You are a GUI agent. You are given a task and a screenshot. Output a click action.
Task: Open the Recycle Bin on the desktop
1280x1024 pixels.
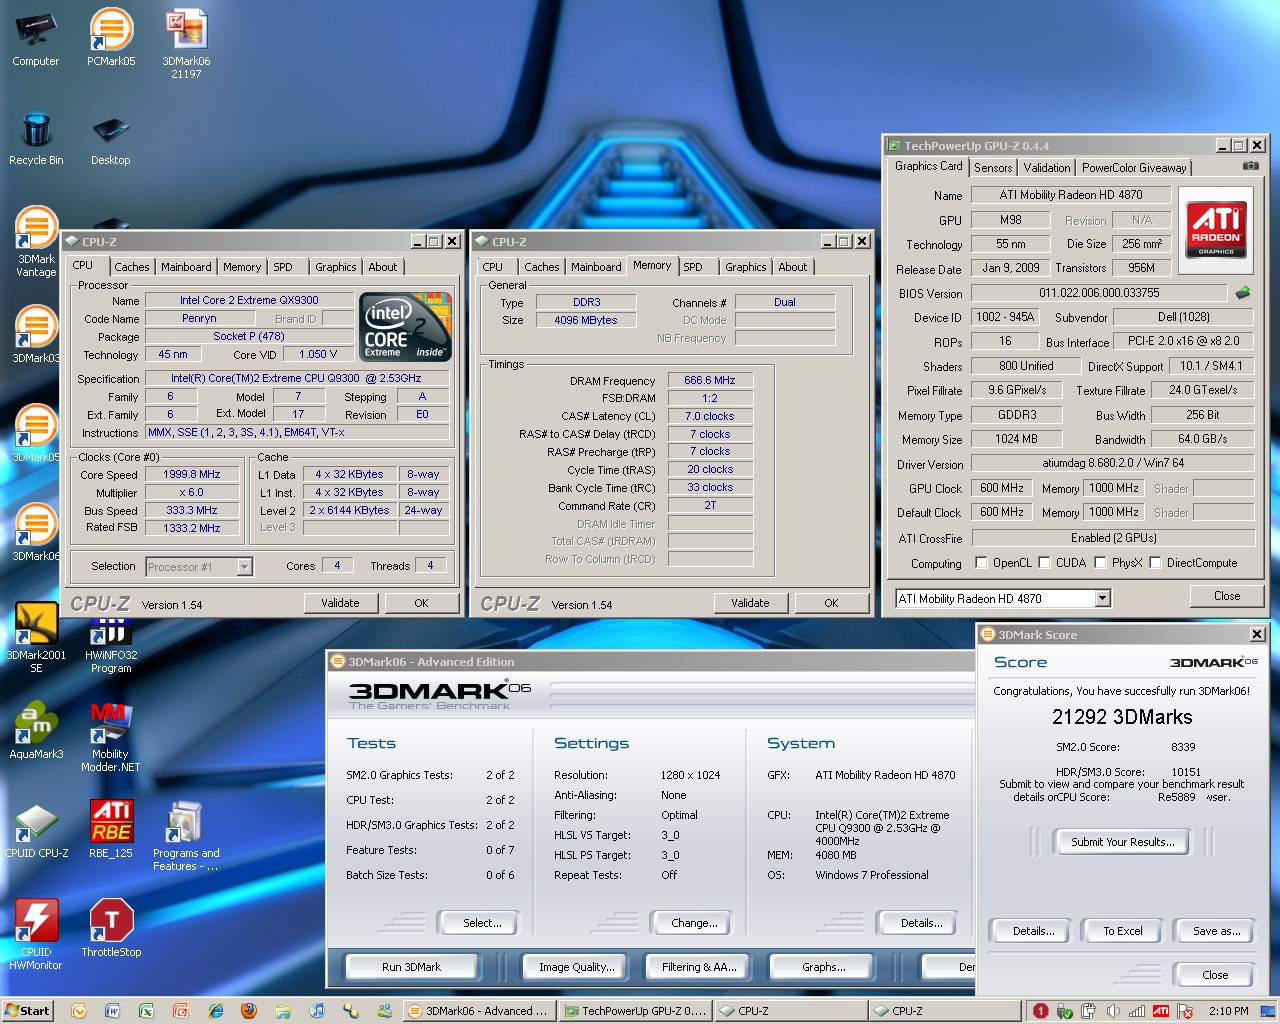[36, 132]
